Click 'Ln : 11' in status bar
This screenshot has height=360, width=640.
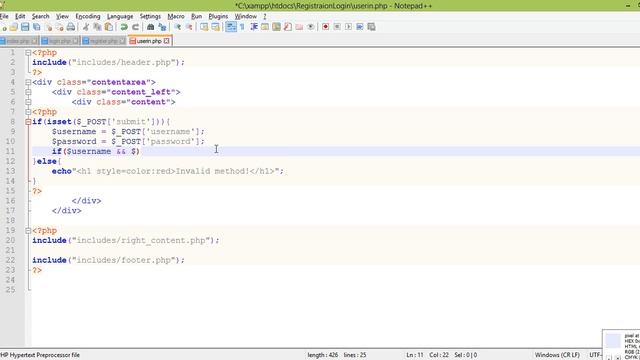point(415,355)
